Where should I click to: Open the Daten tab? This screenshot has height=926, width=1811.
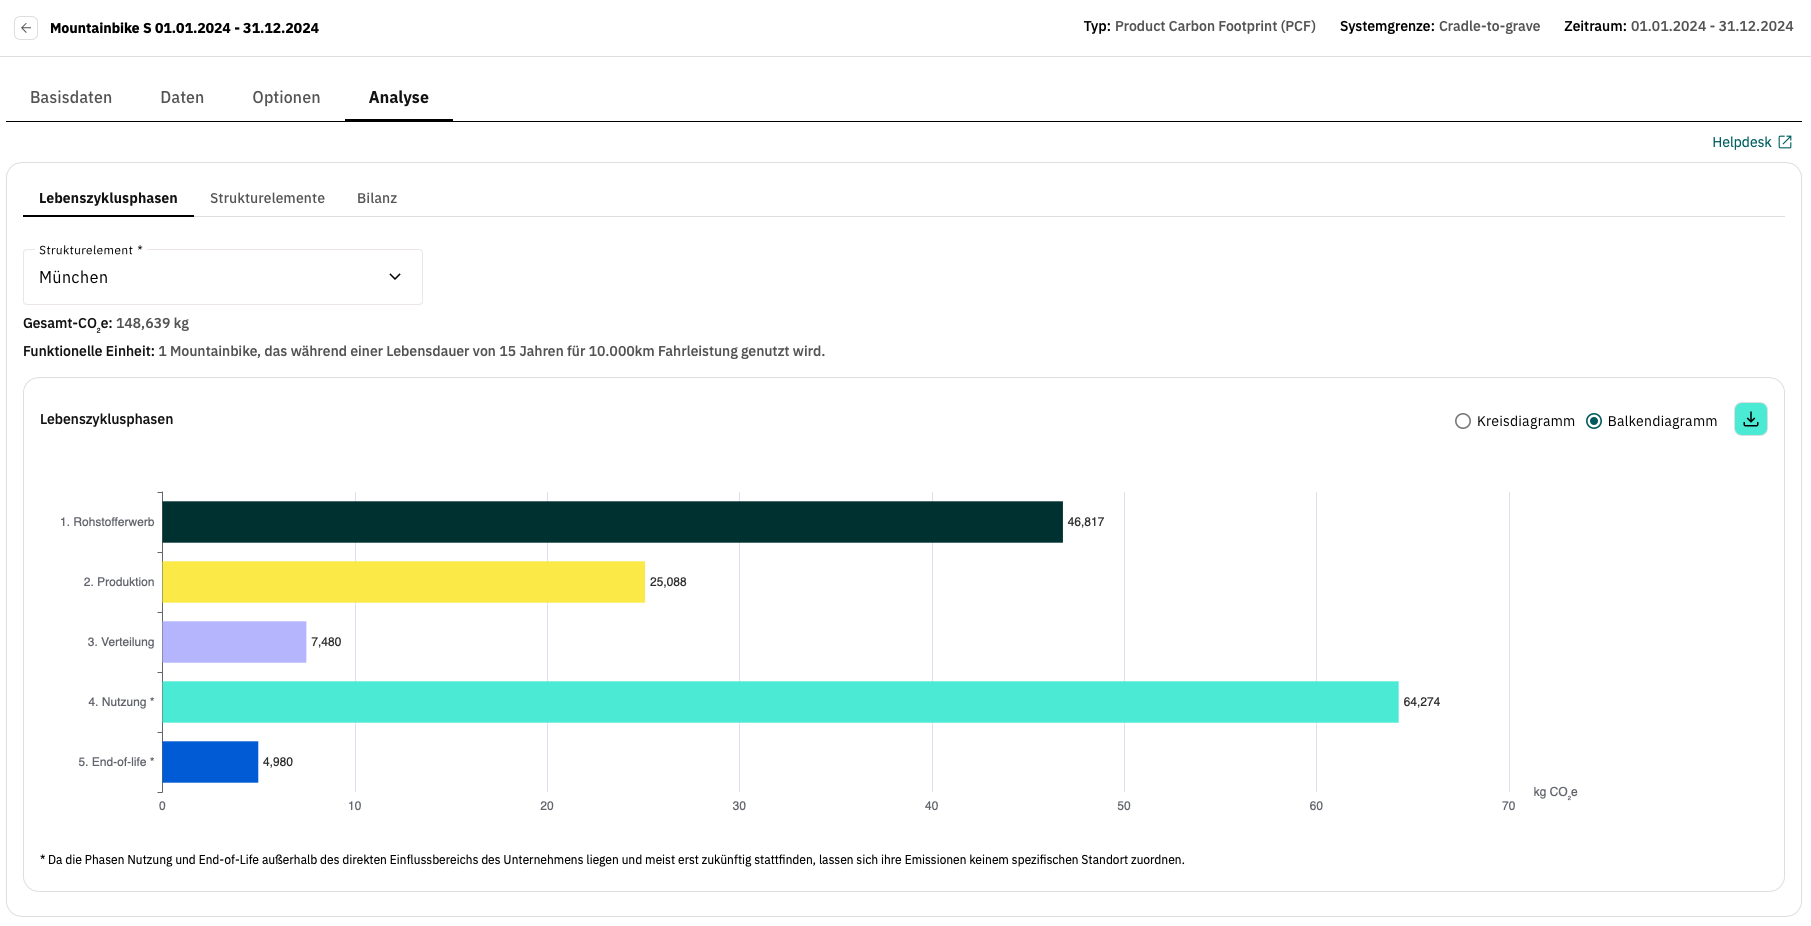[x=182, y=97]
